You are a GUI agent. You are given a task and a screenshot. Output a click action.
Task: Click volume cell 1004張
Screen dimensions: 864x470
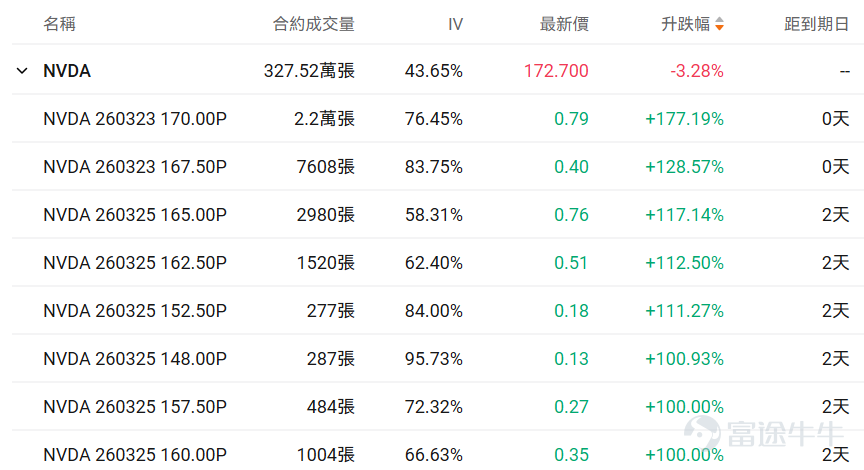point(326,455)
